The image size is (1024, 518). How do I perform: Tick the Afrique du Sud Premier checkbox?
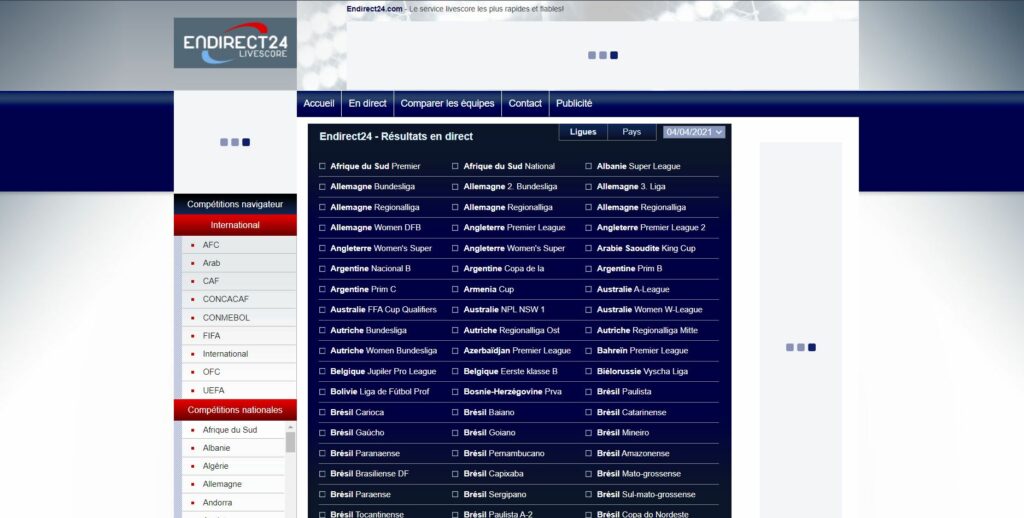click(322, 167)
